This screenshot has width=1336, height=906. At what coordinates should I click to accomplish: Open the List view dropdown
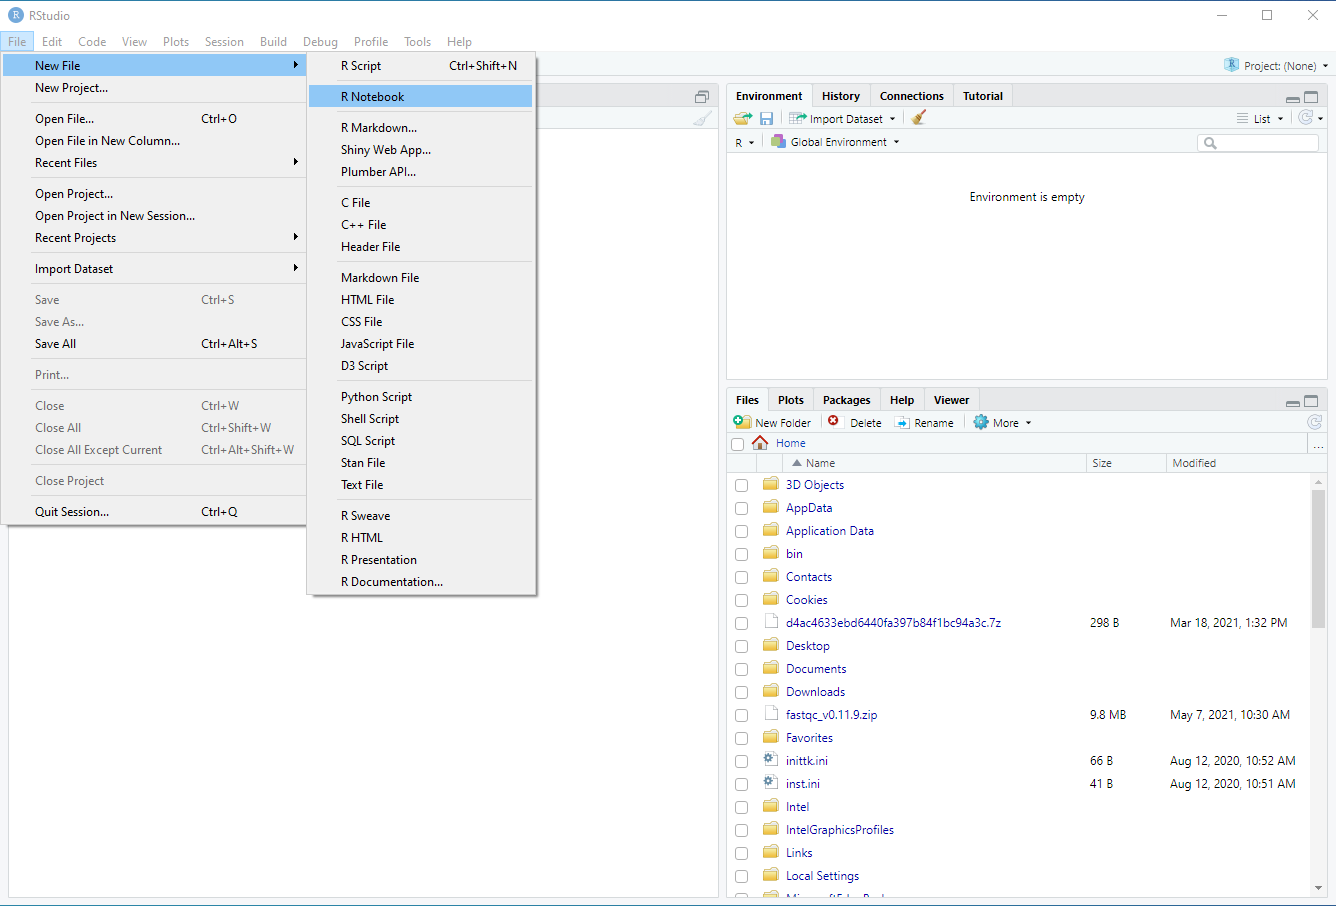pos(1261,118)
